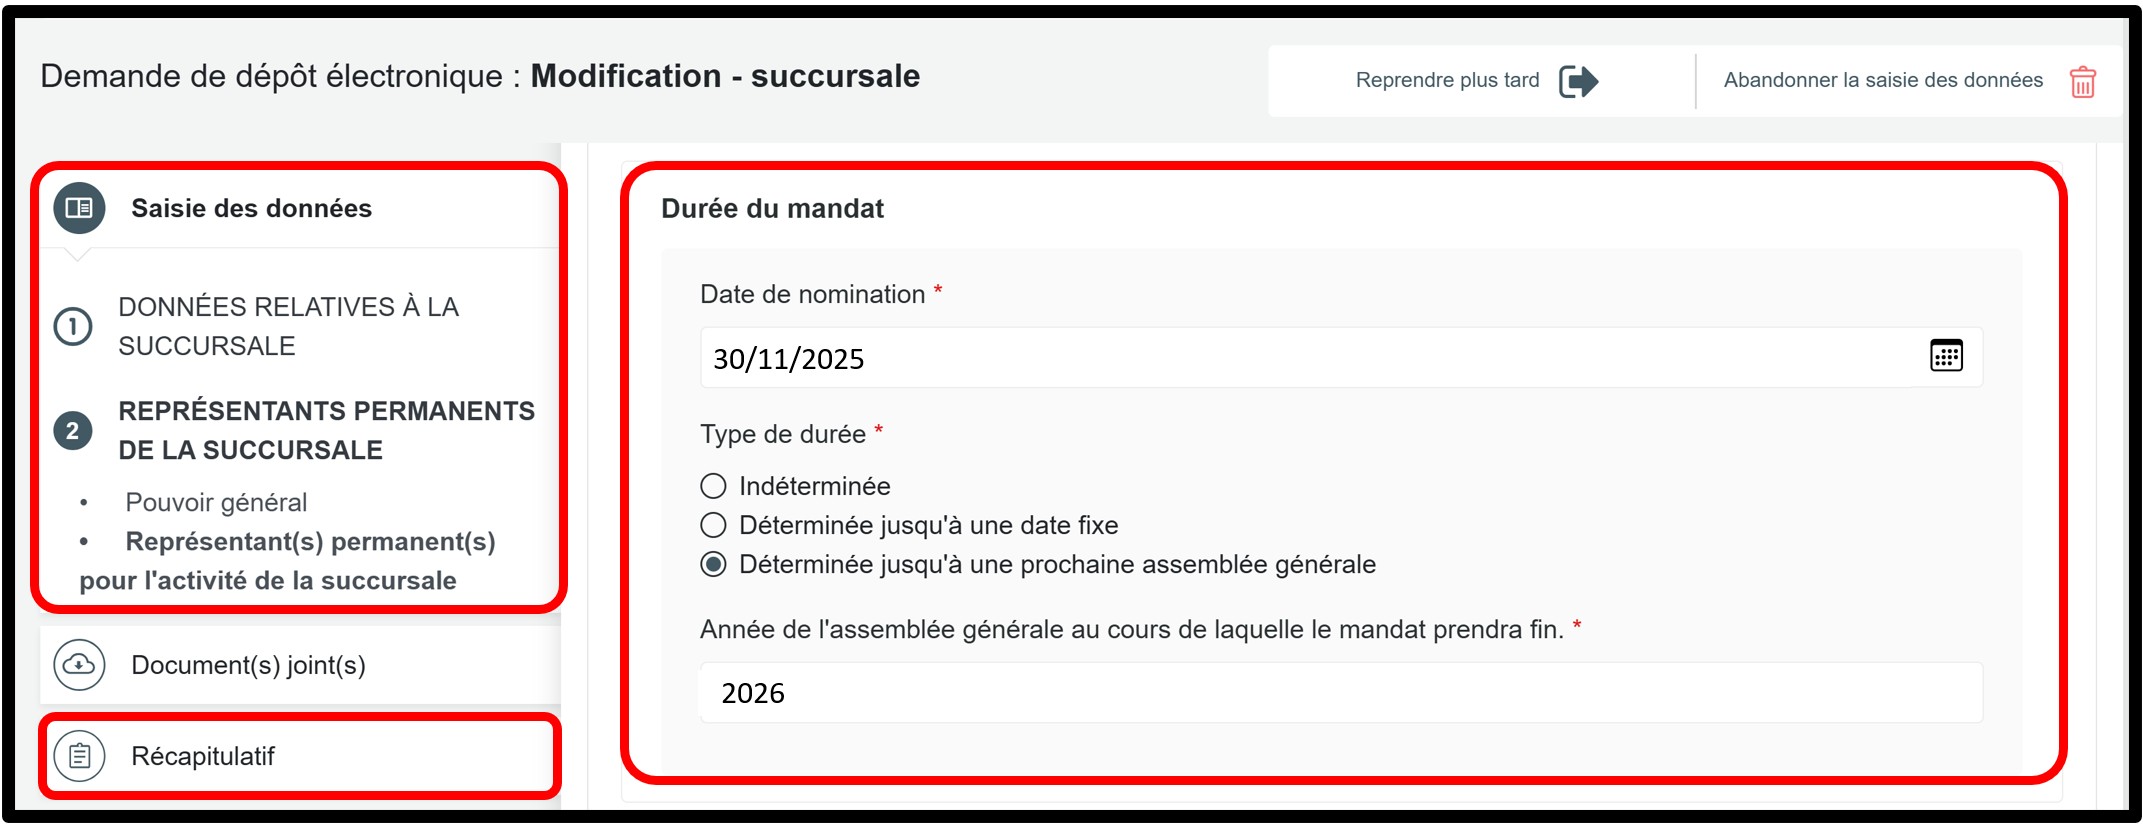Click the cloud download icon for documents

coord(79,665)
